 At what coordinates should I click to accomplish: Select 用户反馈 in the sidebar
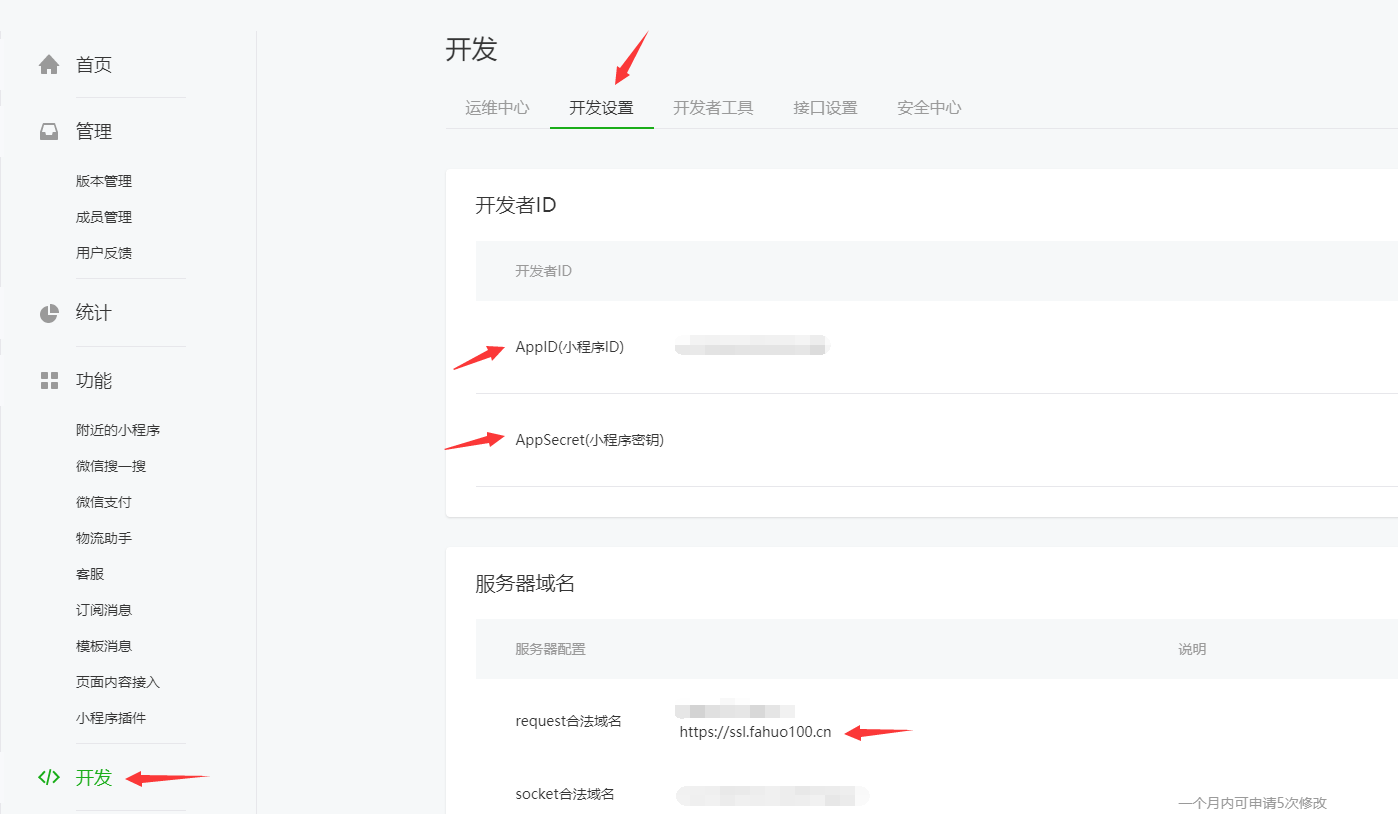tap(104, 253)
